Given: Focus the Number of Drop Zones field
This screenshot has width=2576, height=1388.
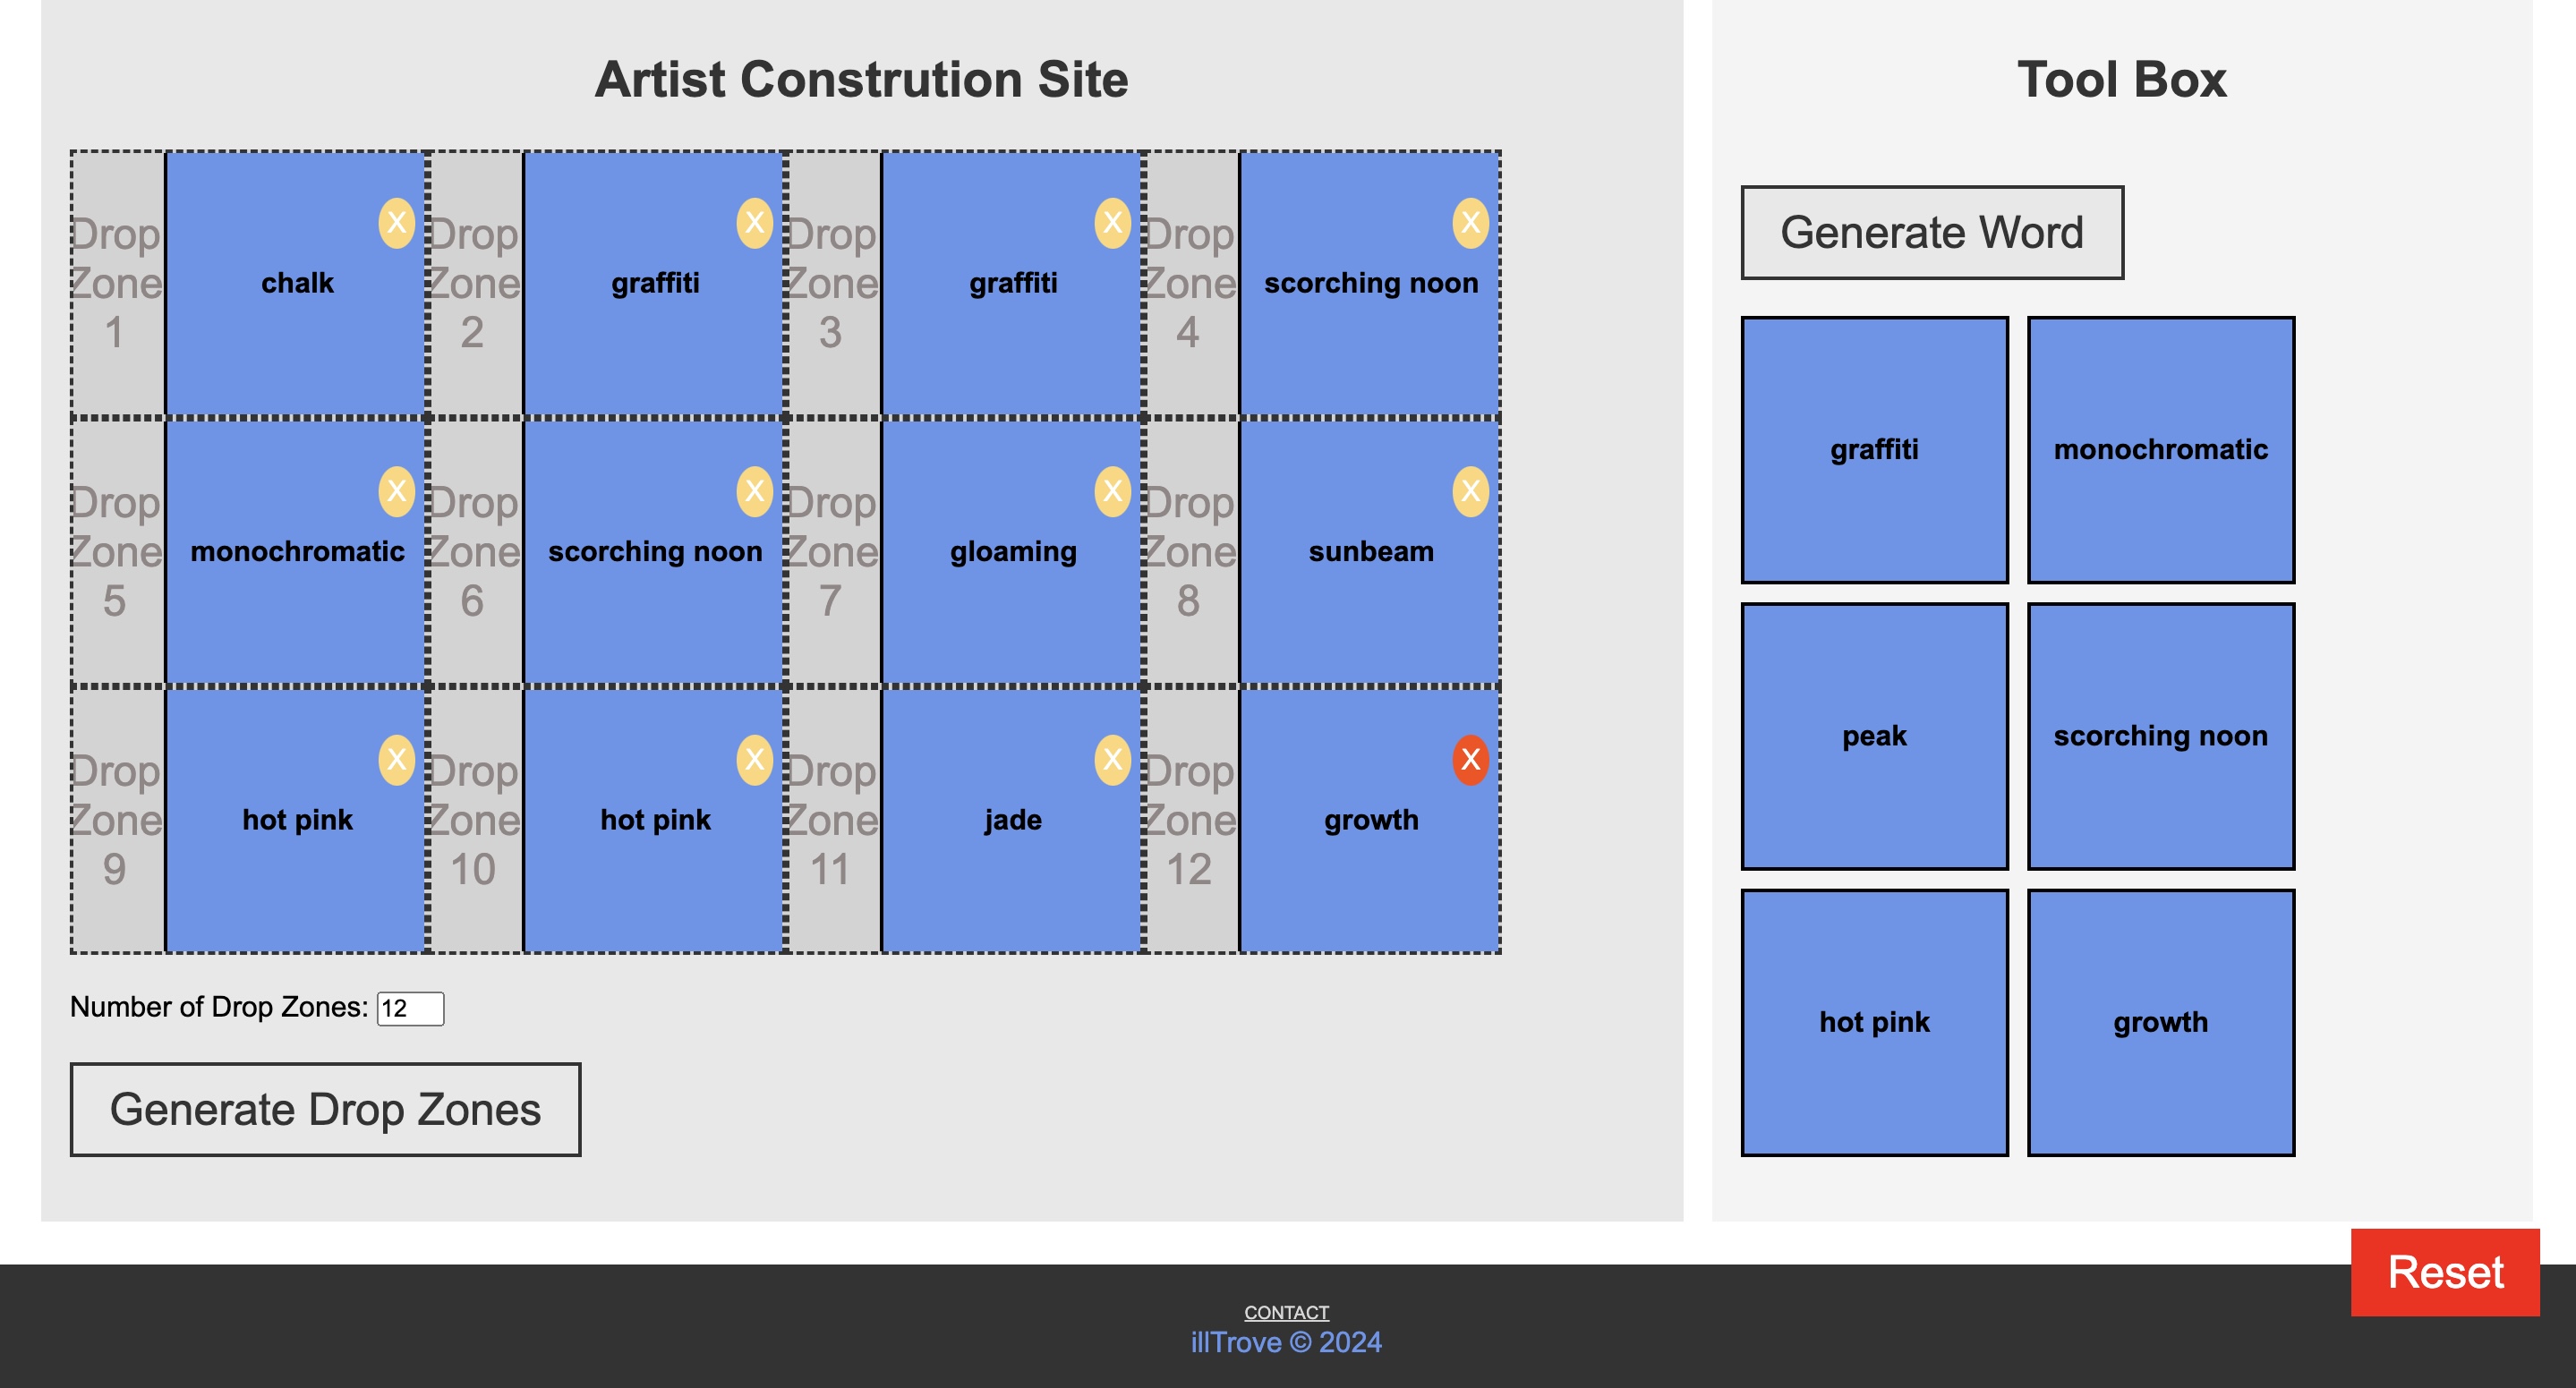Looking at the screenshot, I should tap(410, 1008).
